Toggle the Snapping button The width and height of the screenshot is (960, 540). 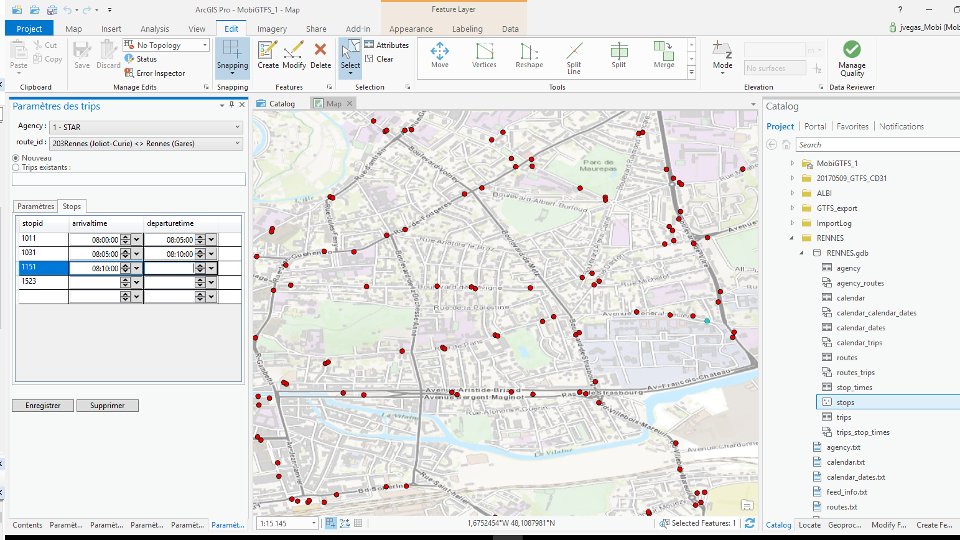pyautogui.click(x=232, y=58)
